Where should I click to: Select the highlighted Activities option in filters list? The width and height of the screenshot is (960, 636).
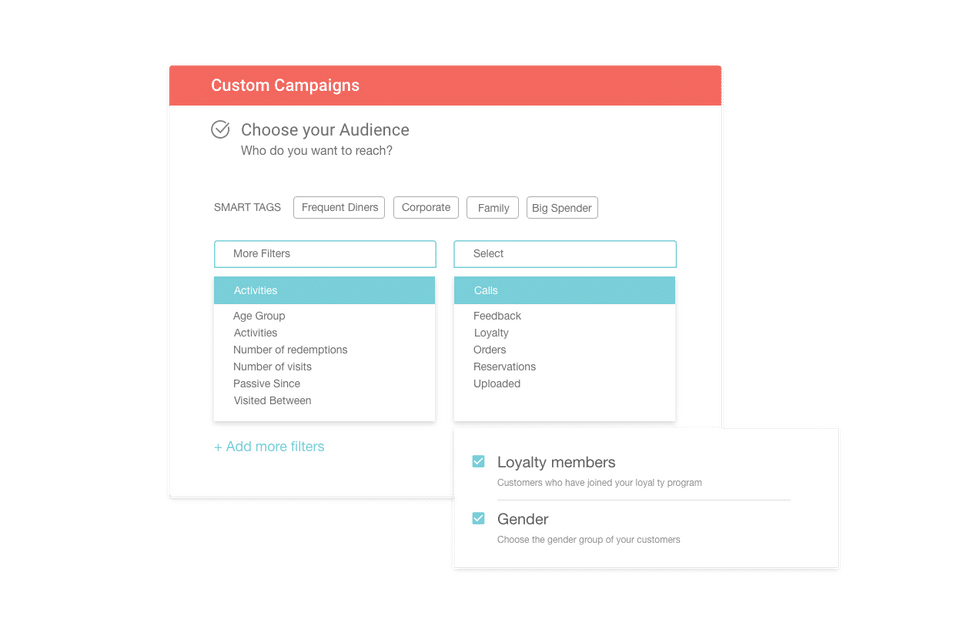click(324, 291)
